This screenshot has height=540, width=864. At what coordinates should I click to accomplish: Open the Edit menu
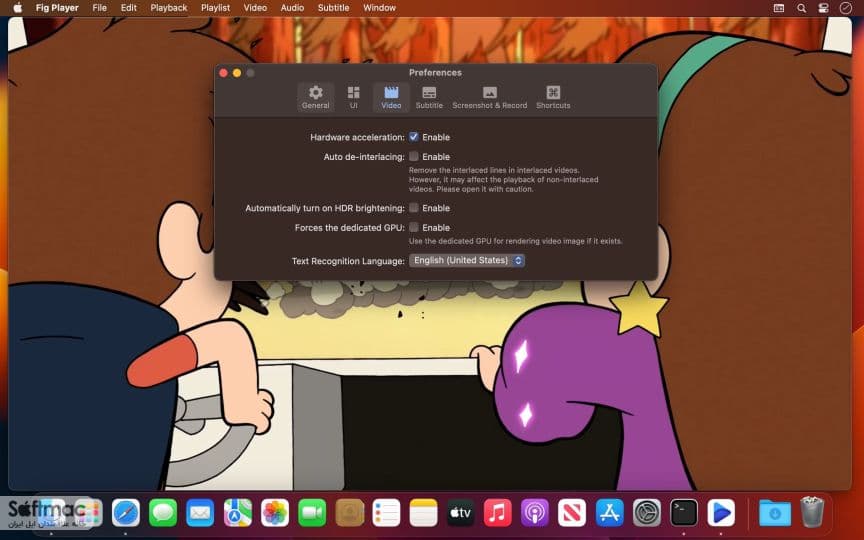[x=128, y=8]
